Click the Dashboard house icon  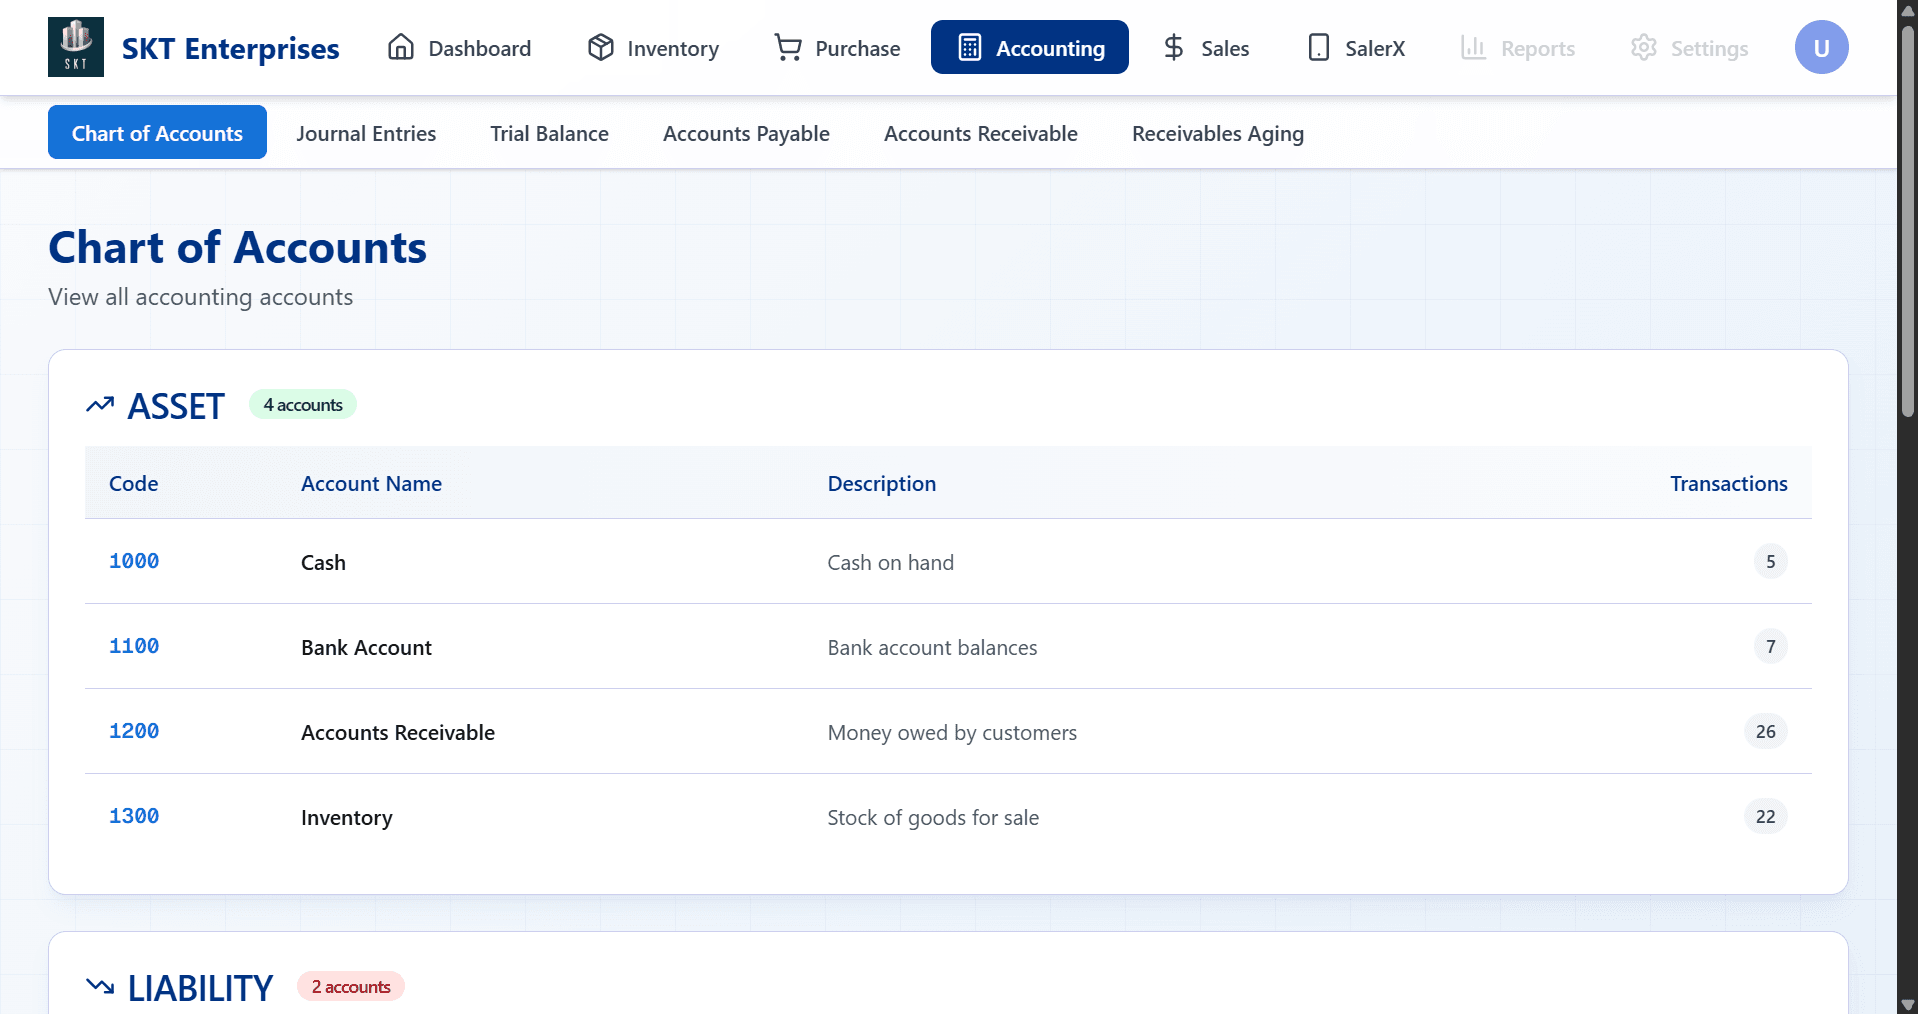[x=401, y=47]
